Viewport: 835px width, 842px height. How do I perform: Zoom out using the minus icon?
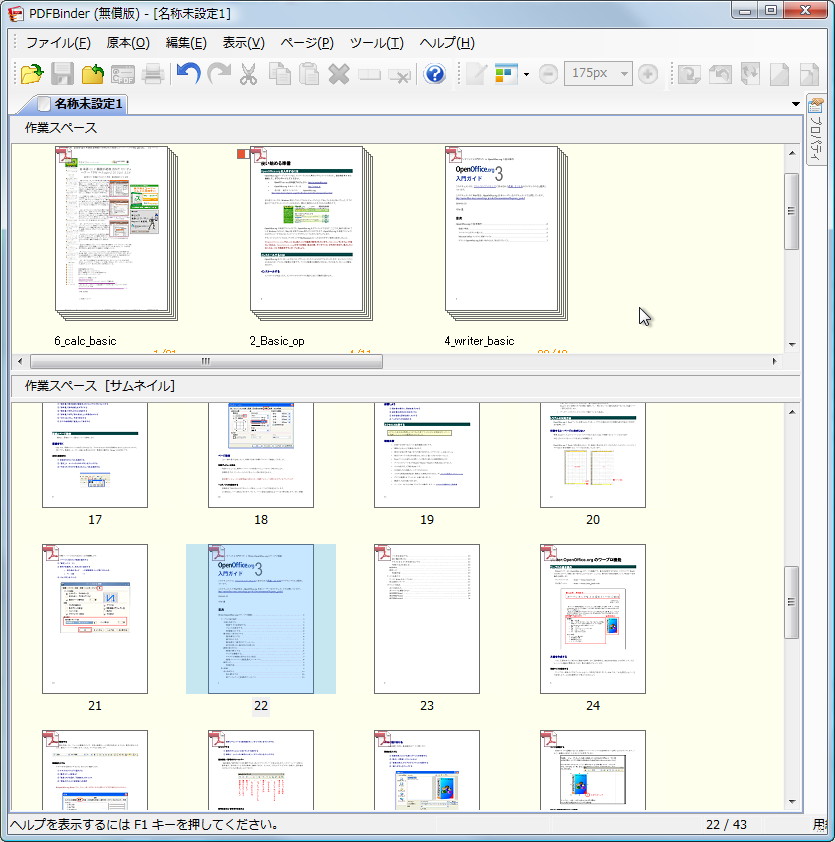(548, 74)
